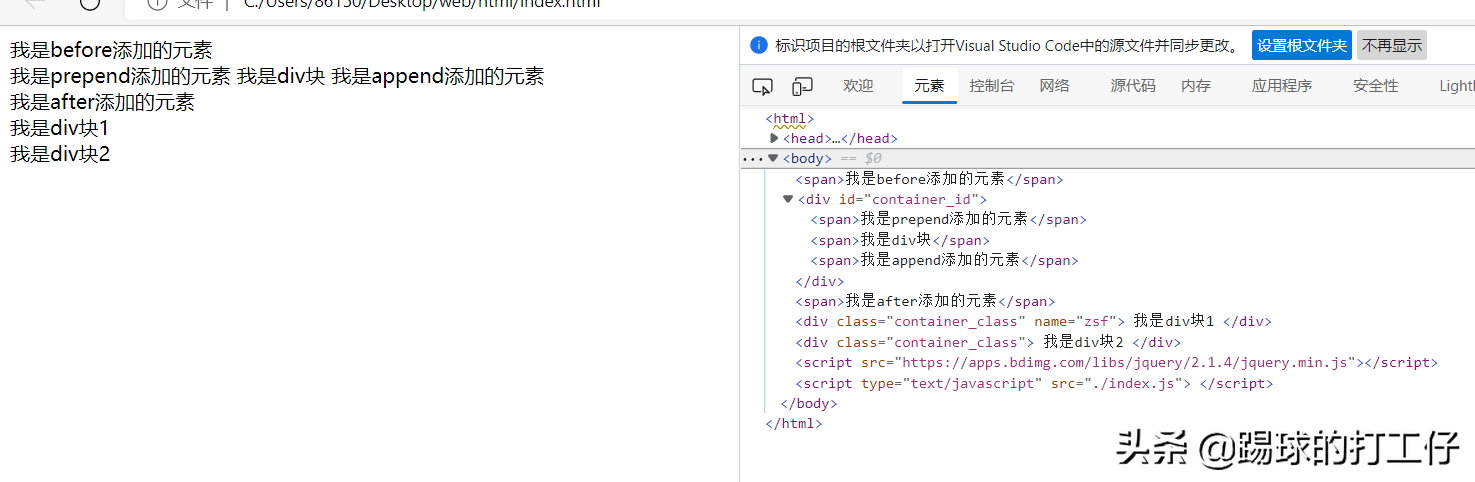Viewport: 1475px width, 482px height.
Task: Switch to the 元素 tab
Action: point(929,86)
